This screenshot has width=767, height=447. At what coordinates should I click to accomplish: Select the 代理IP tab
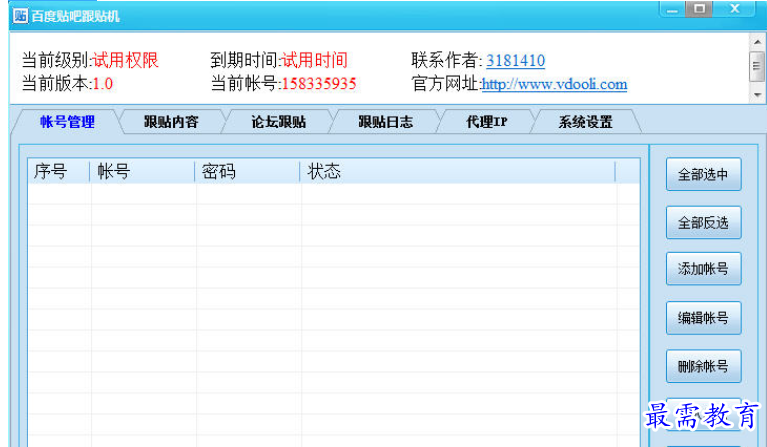pyautogui.click(x=487, y=122)
